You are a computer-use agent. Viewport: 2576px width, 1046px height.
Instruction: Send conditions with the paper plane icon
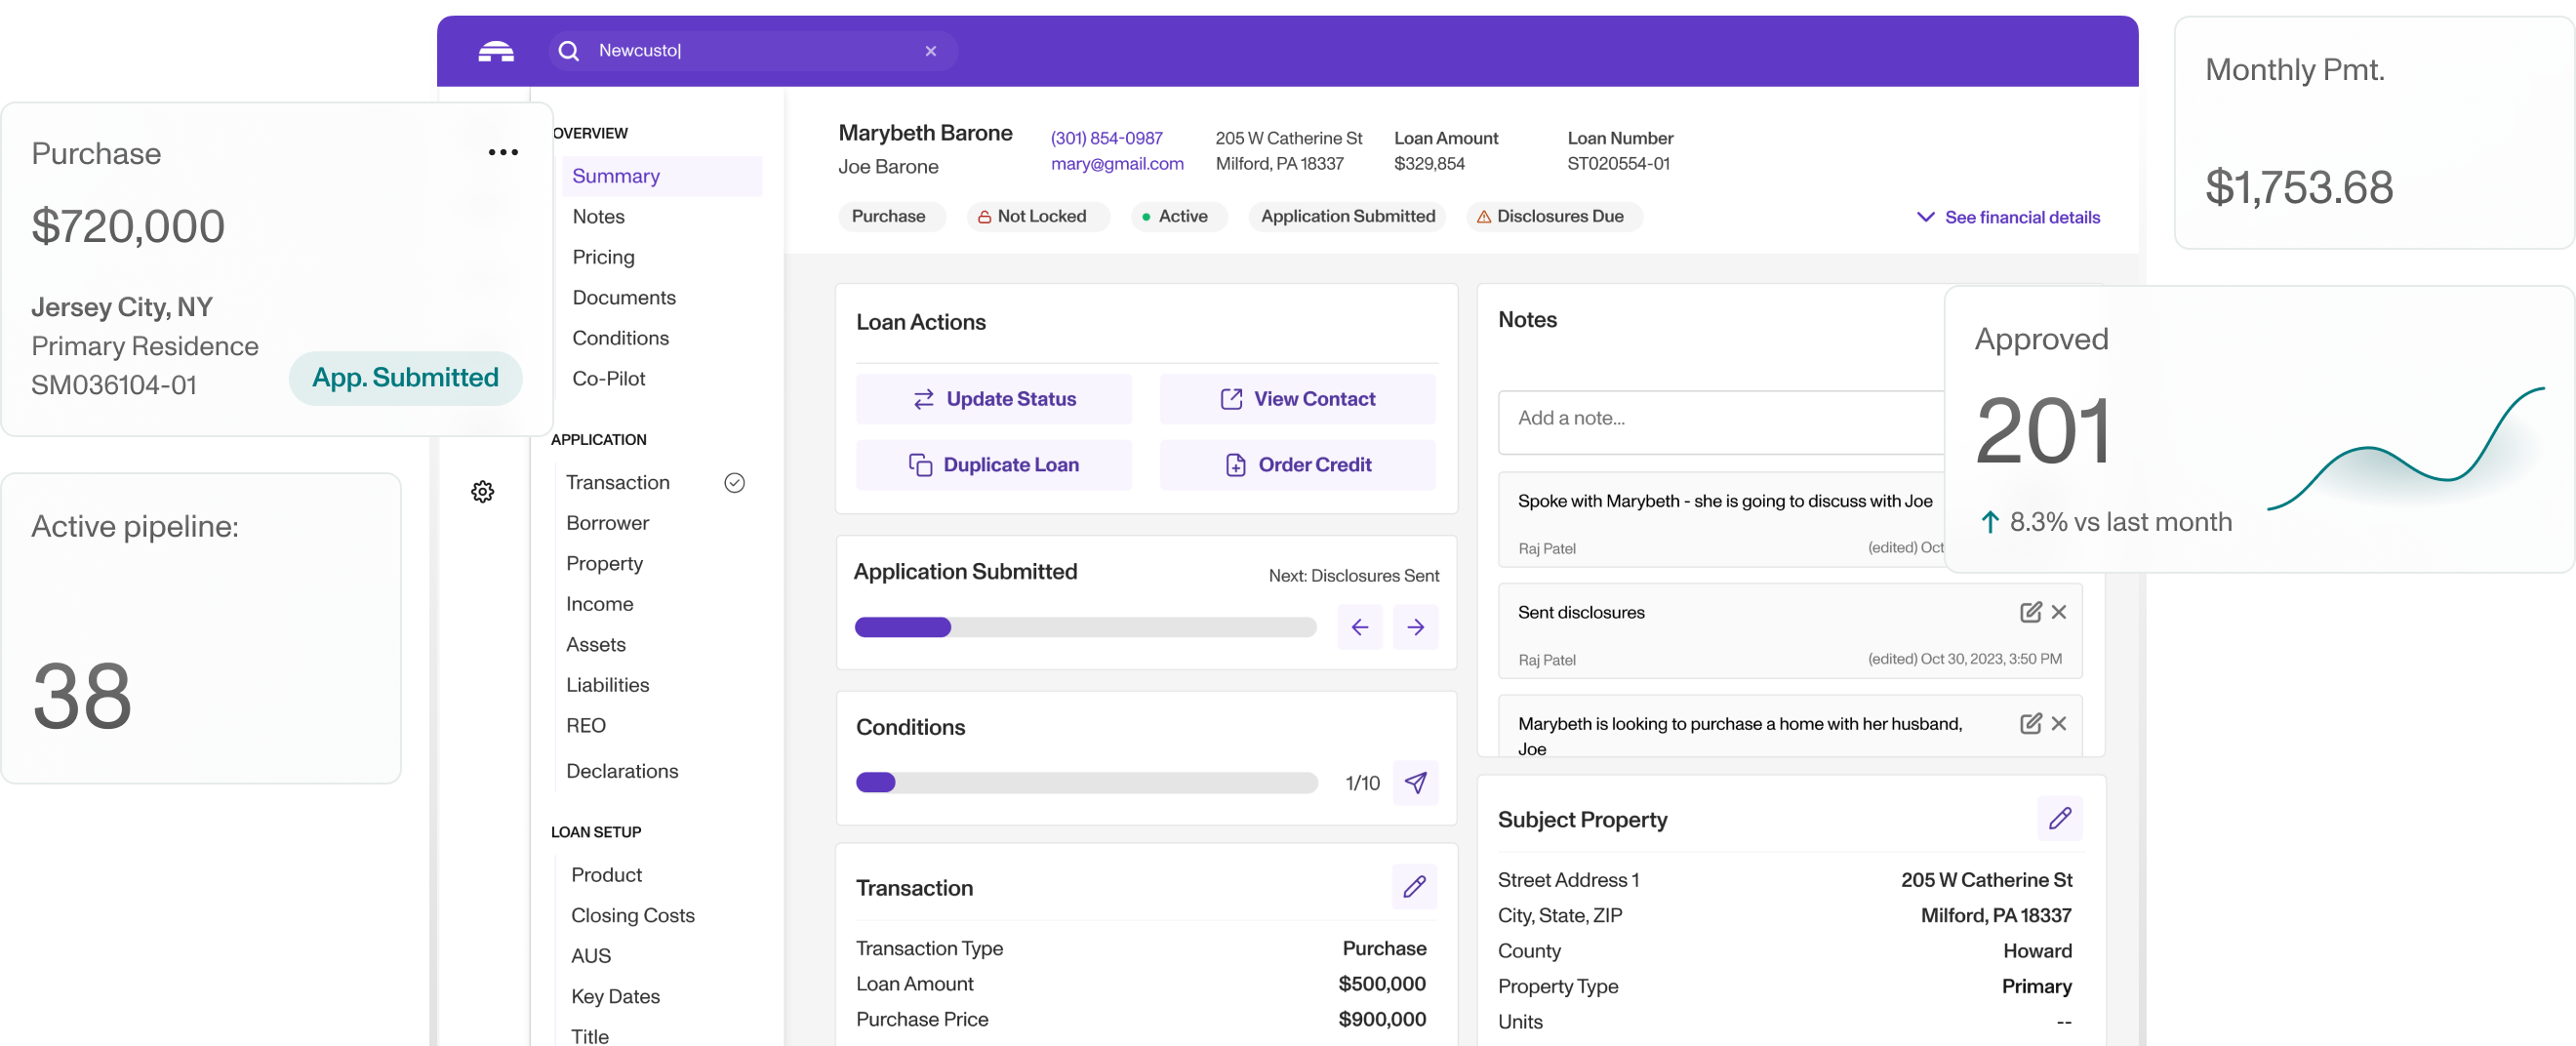click(1415, 783)
